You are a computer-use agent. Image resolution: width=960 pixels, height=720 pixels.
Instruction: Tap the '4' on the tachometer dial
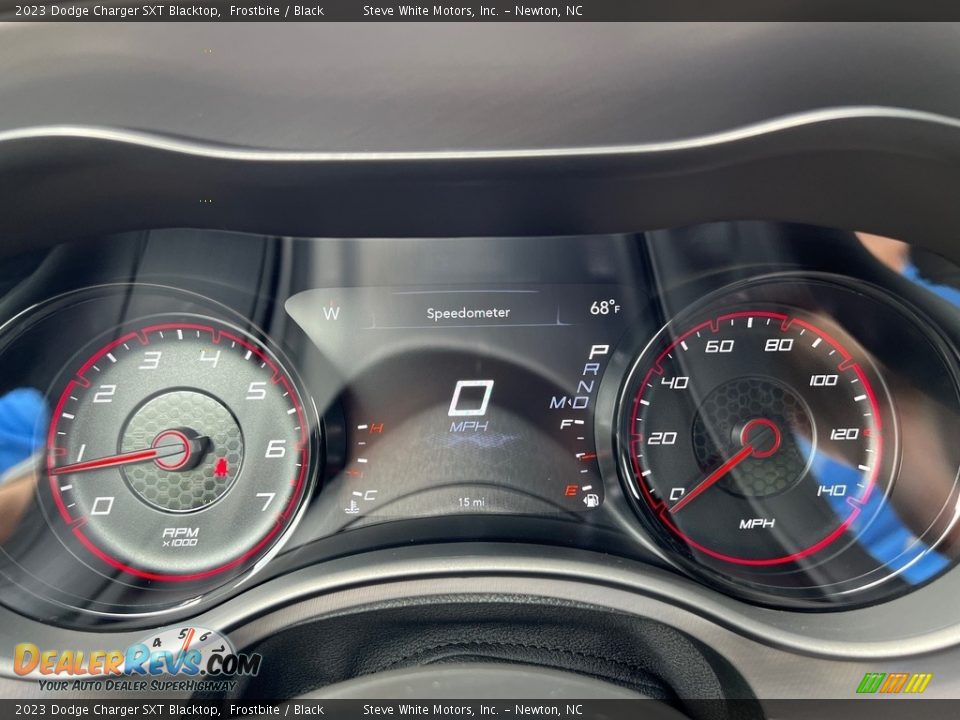(210, 357)
